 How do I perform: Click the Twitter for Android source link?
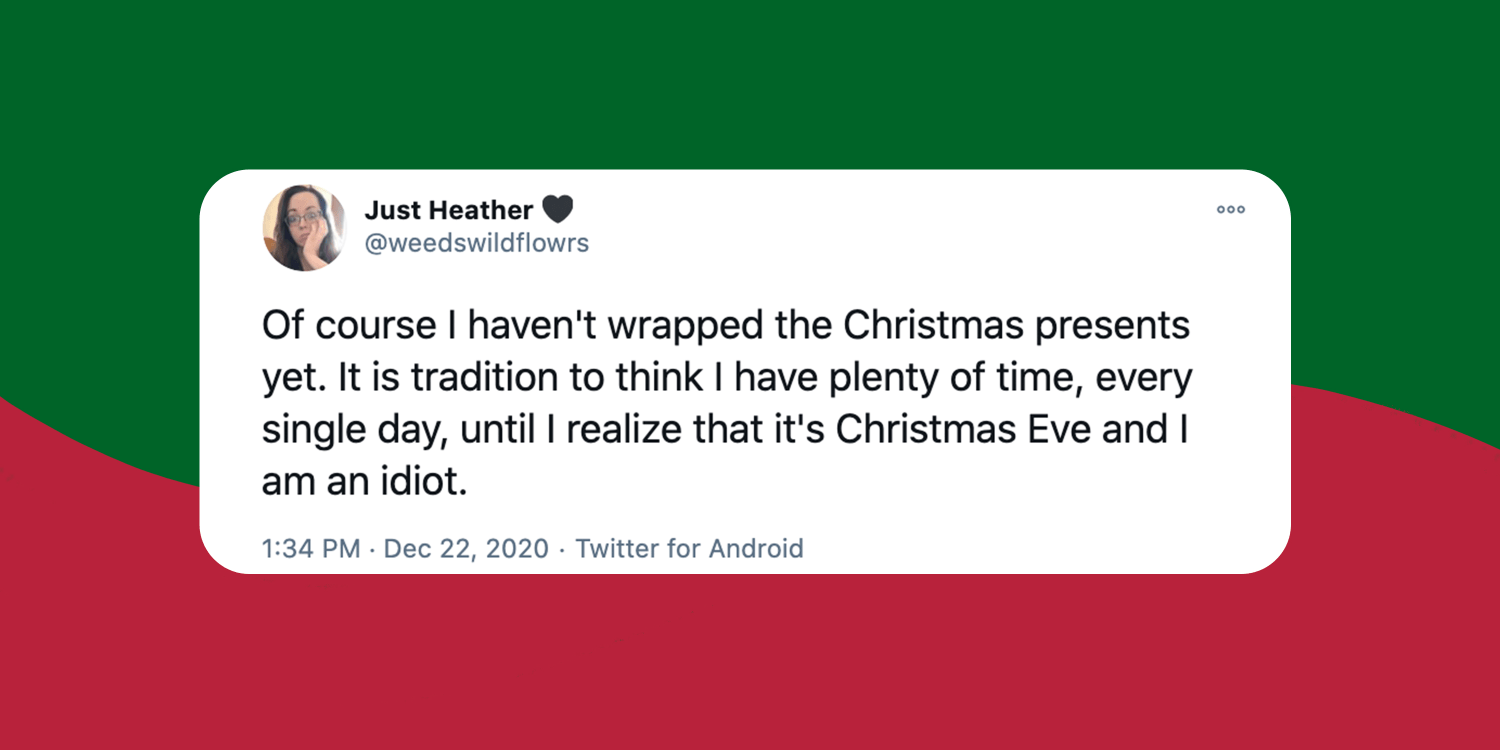click(x=689, y=548)
